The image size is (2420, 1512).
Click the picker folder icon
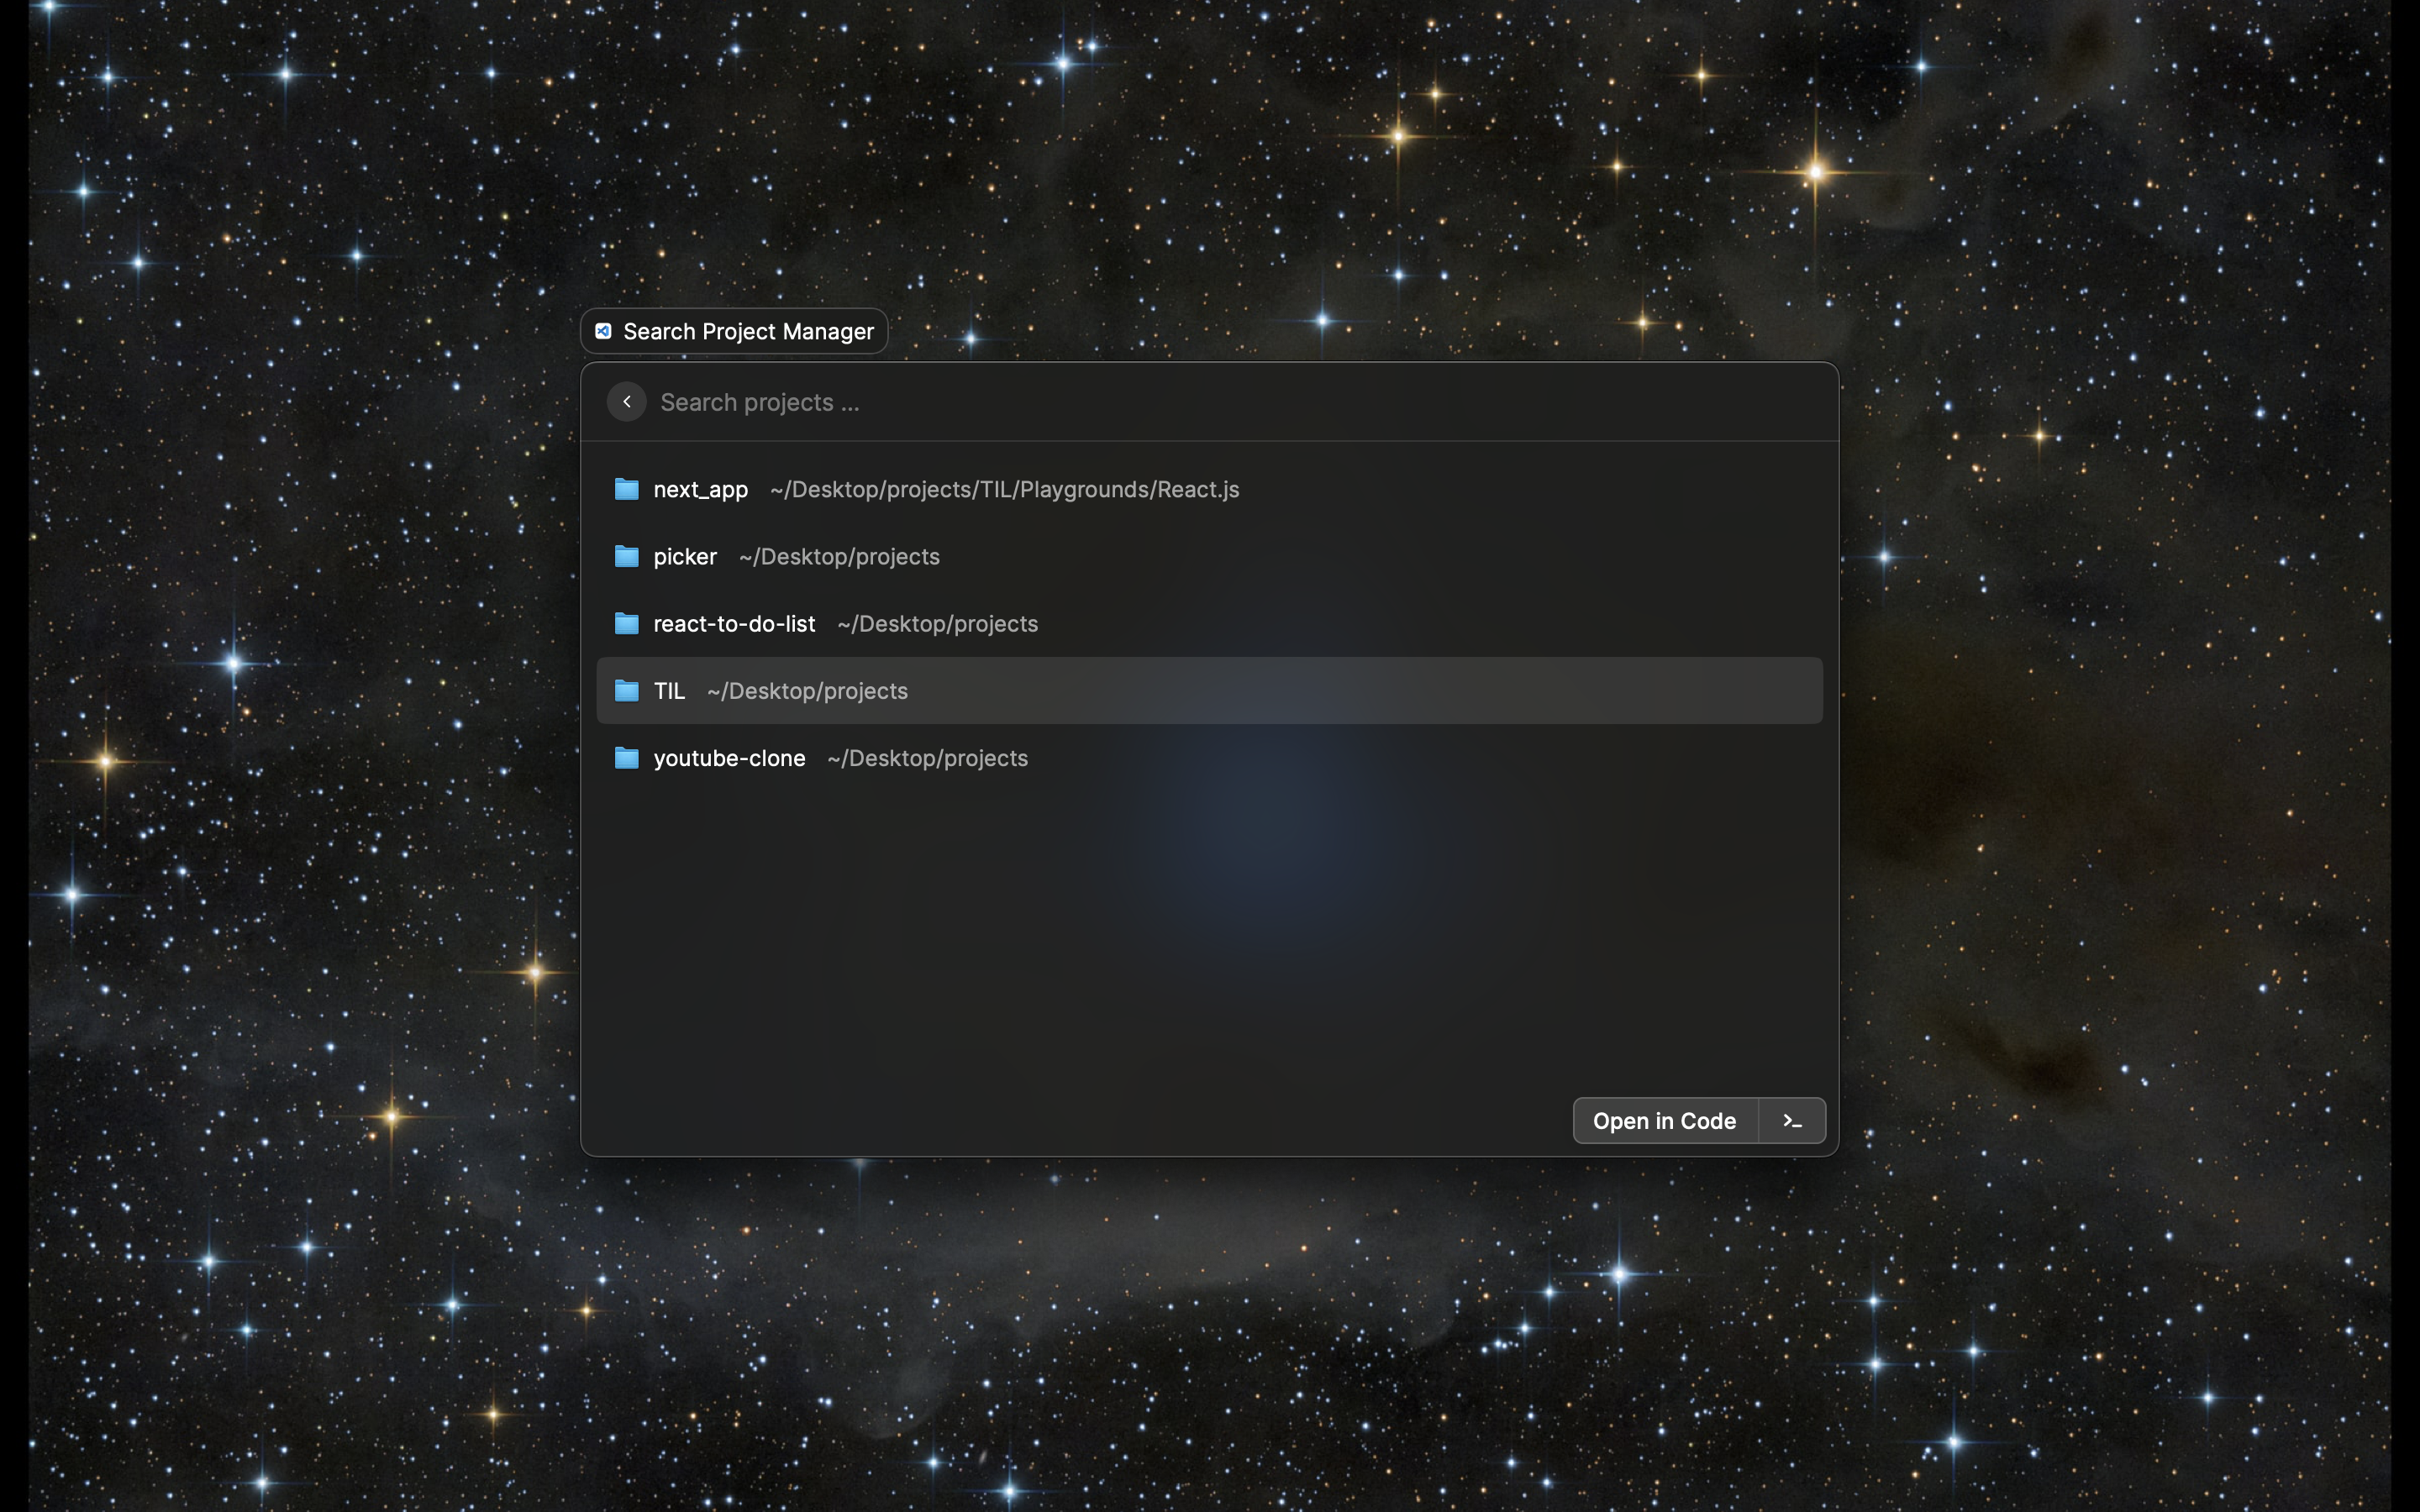626,556
